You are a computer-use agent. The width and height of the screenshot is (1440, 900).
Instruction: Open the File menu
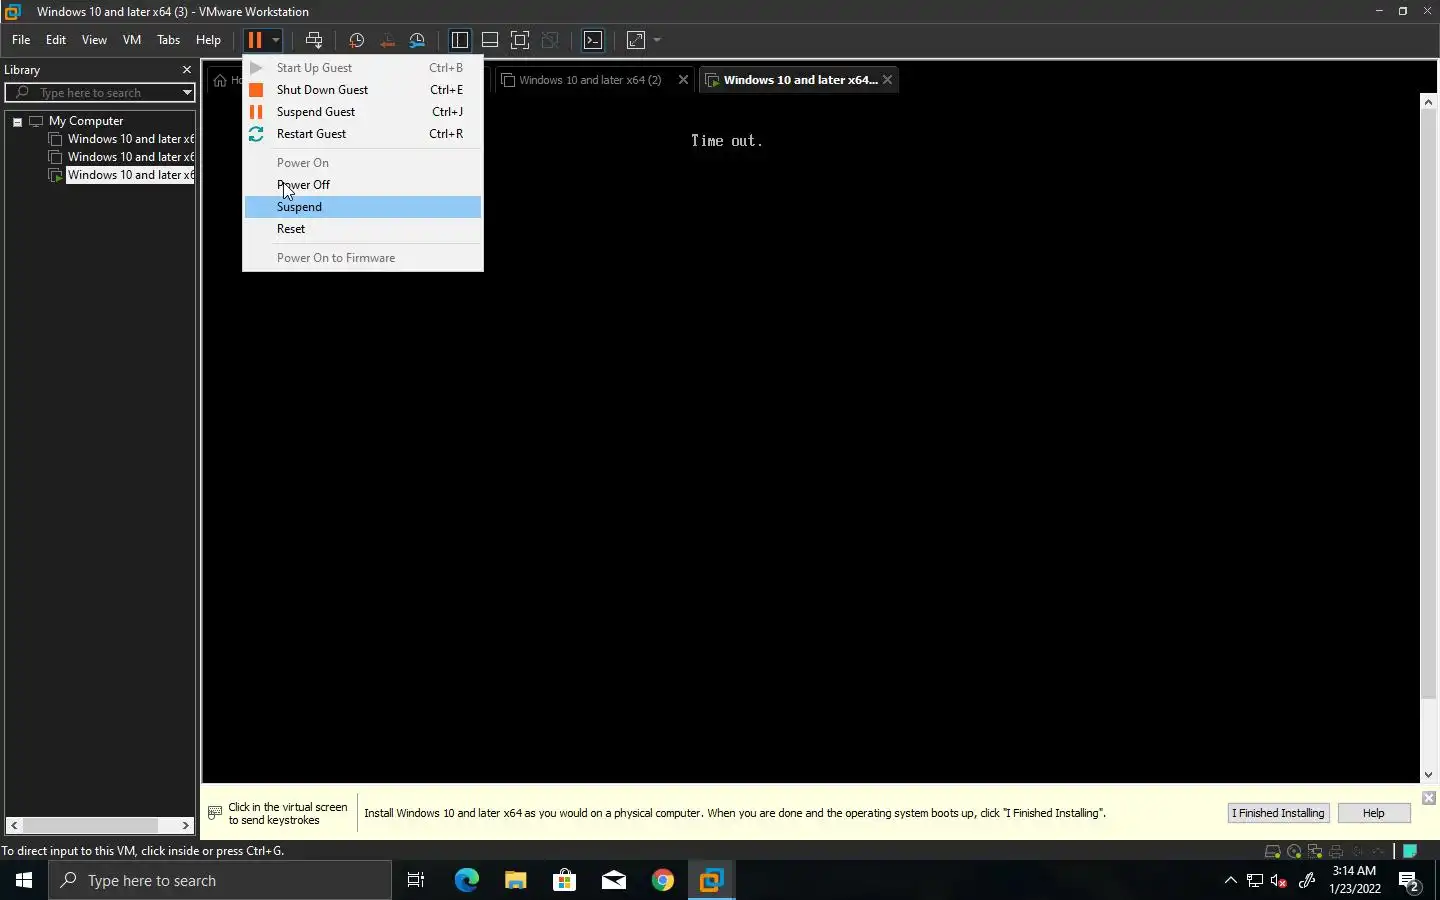coord(21,40)
